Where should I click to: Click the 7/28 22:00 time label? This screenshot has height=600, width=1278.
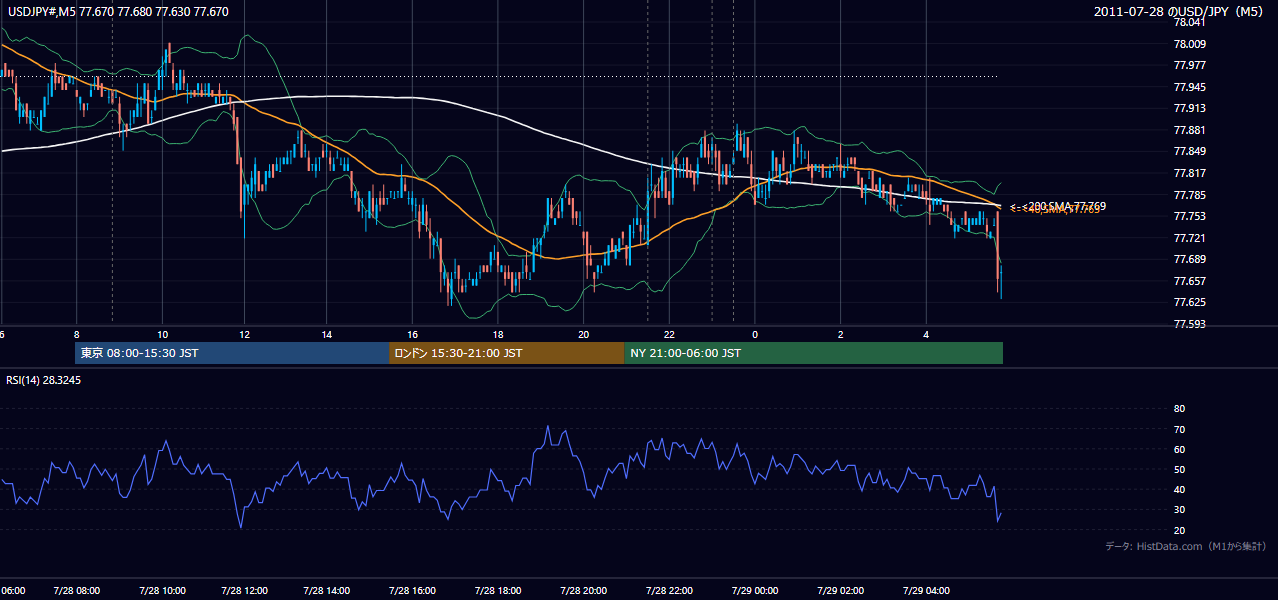pos(670,590)
